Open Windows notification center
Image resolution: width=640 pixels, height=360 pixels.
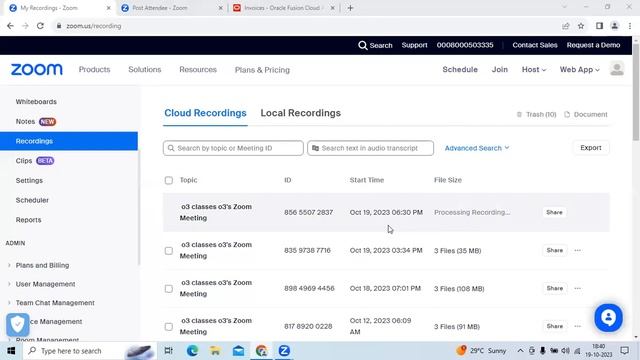[624, 351]
